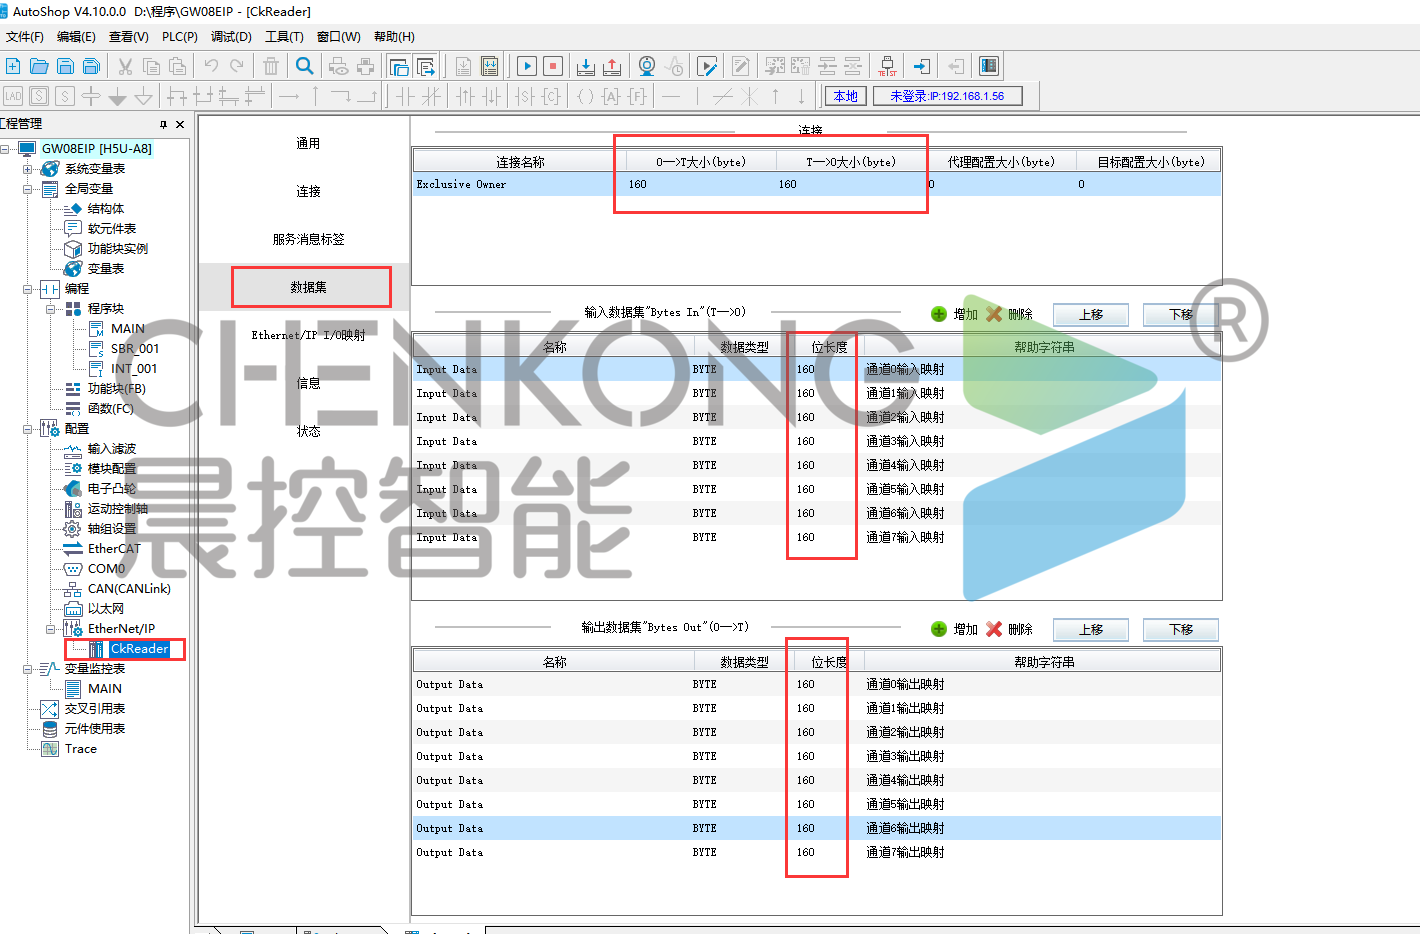The width and height of the screenshot is (1420, 934).
Task: Switch to the 通用 settings tab
Action: [308, 143]
